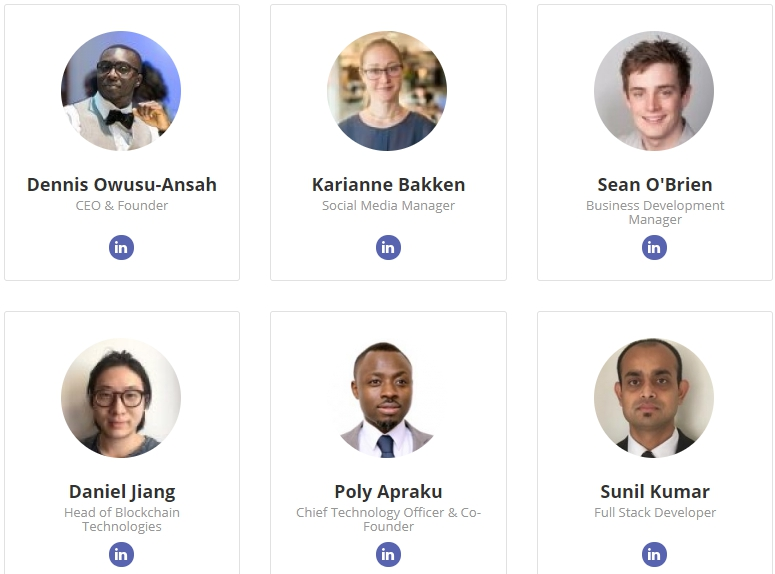Screen dimensions: 775x574
Task: Open Daniel Jiang's LinkedIn icon
Action: point(121,554)
